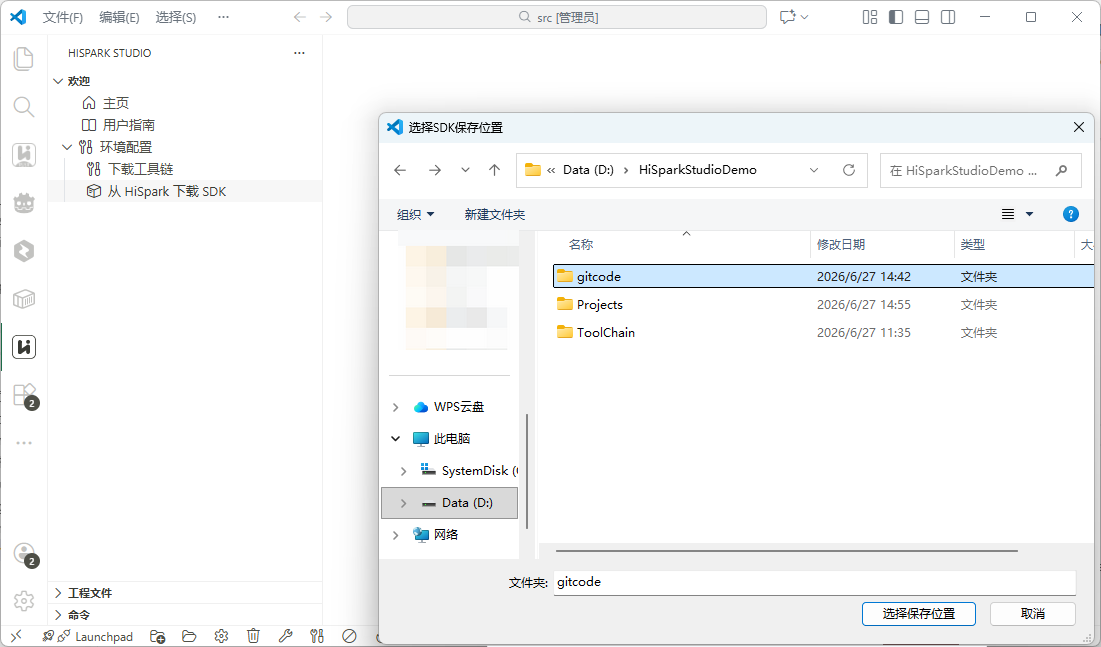Click the tools icon in status bar
Screen dimensions: 1101x647
tap(317, 636)
